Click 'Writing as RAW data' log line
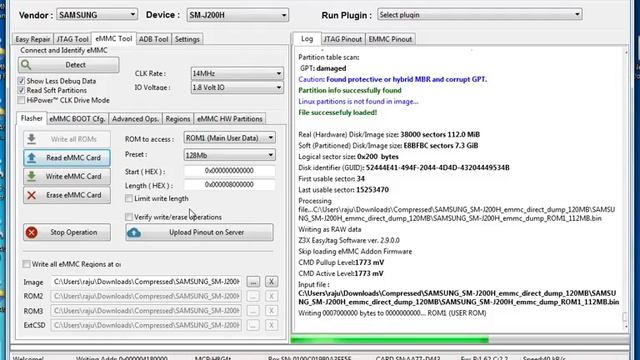This screenshot has height=360, width=640. [x=330, y=229]
